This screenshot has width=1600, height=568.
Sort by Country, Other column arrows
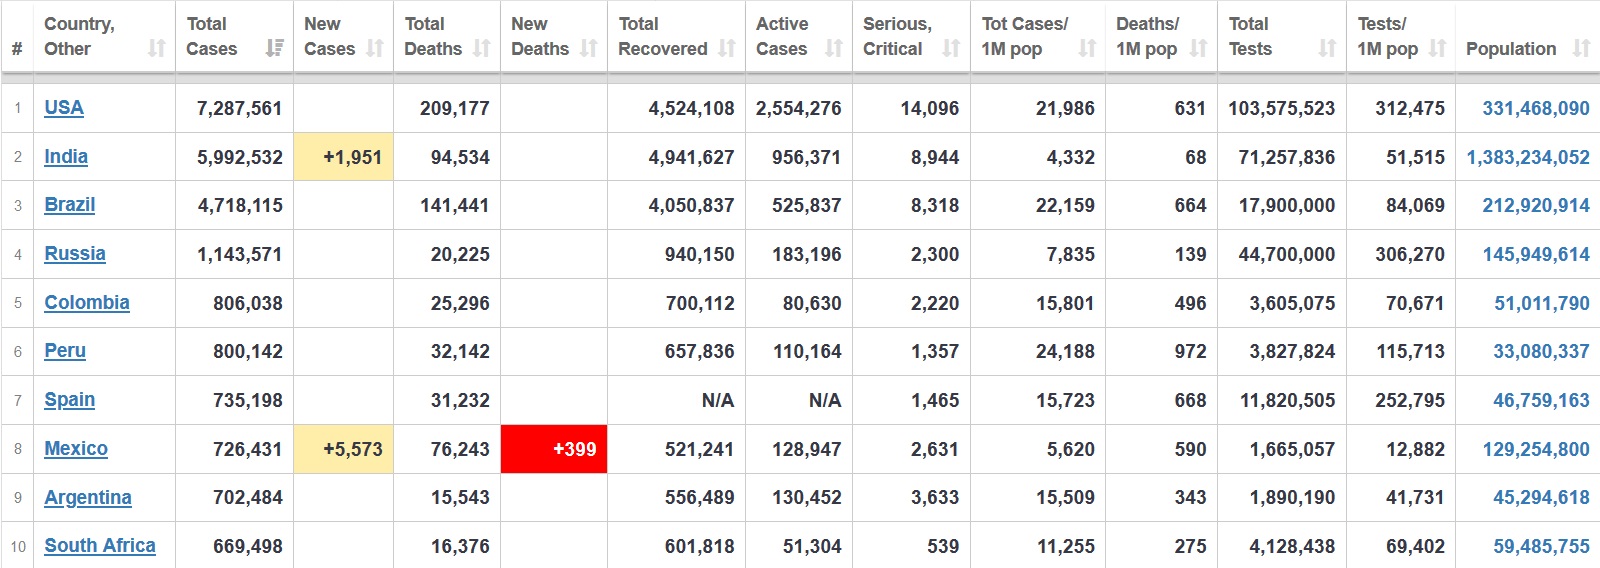[156, 48]
